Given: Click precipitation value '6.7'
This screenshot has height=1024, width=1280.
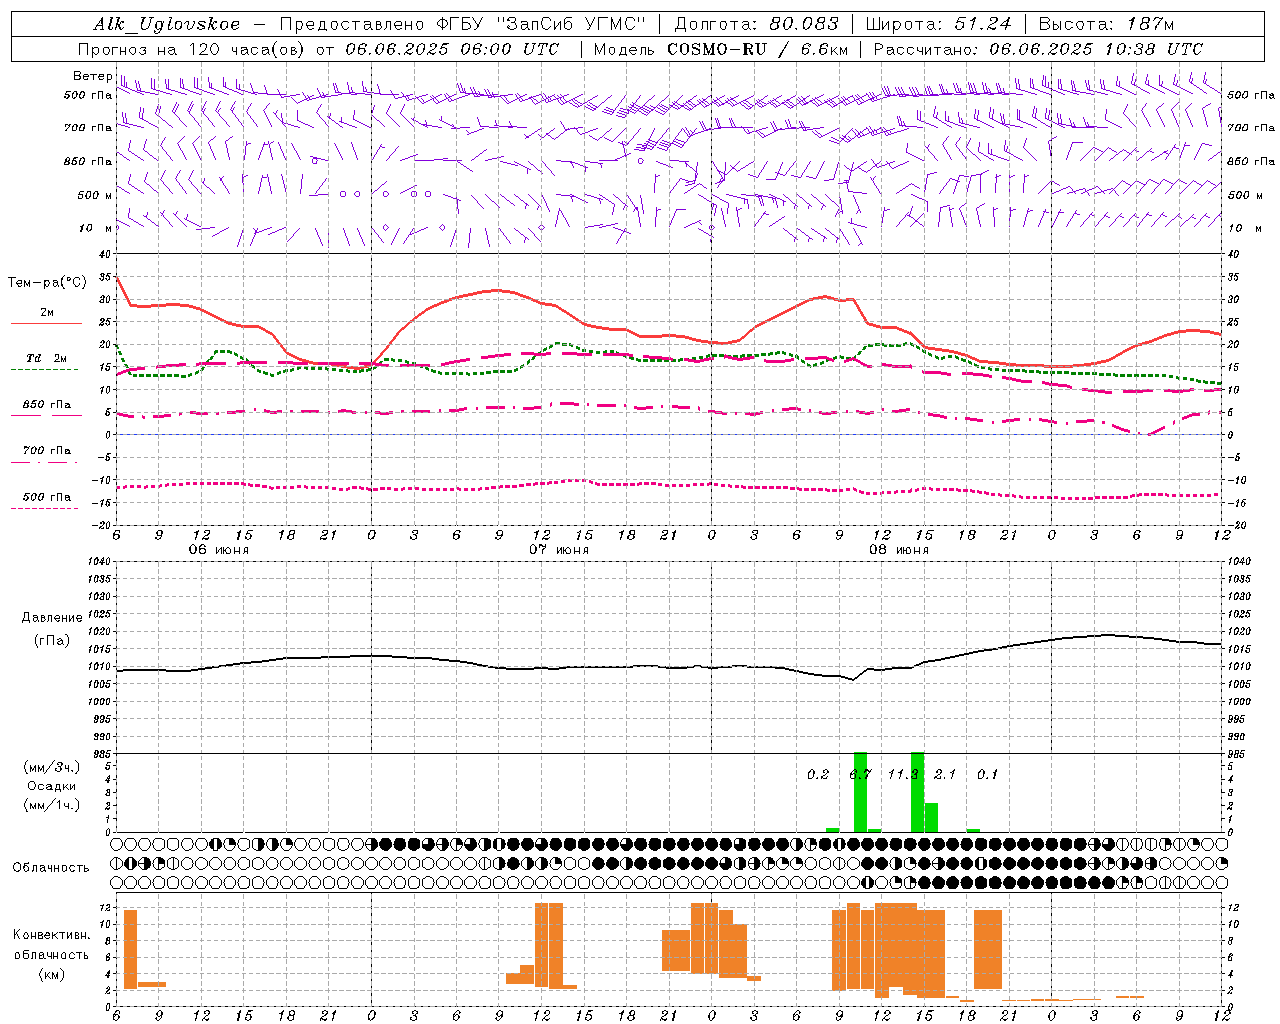Looking at the screenshot, I should pos(860,775).
